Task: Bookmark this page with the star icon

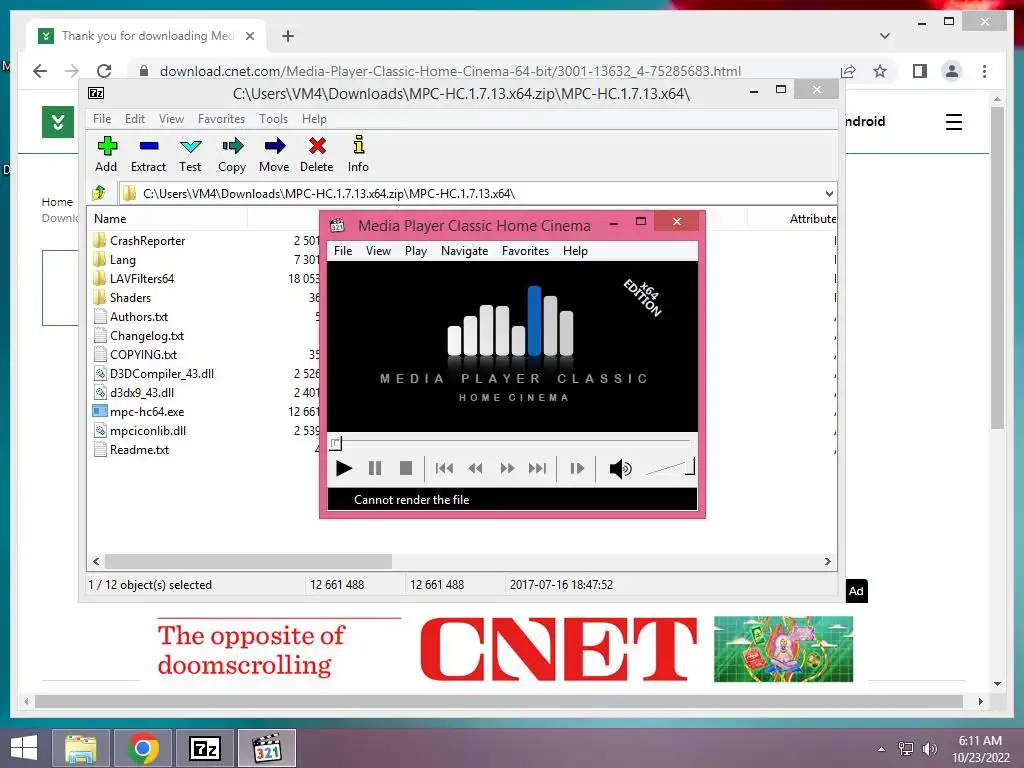Action: pos(880,71)
